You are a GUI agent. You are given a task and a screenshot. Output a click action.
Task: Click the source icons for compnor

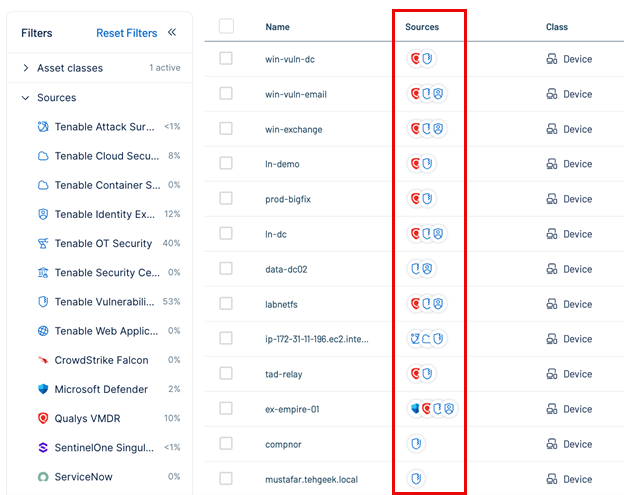tap(417, 444)
